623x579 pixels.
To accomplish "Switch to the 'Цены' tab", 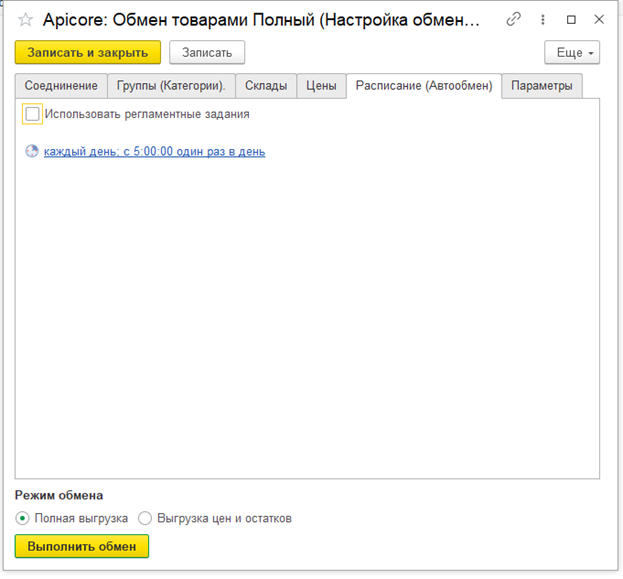I will pos(321,86).
